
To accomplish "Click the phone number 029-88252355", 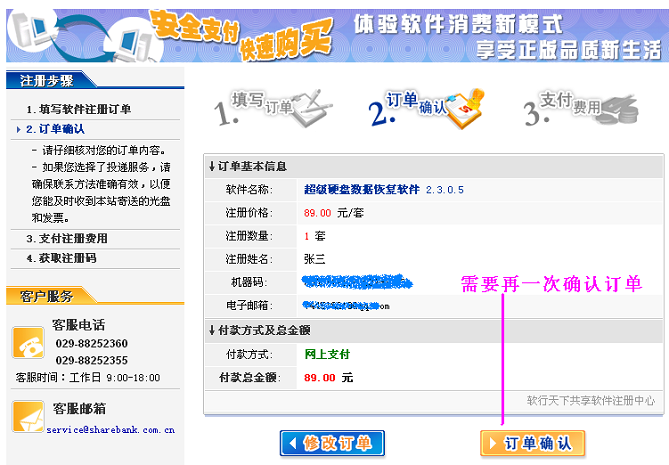I will click(91, 360).
